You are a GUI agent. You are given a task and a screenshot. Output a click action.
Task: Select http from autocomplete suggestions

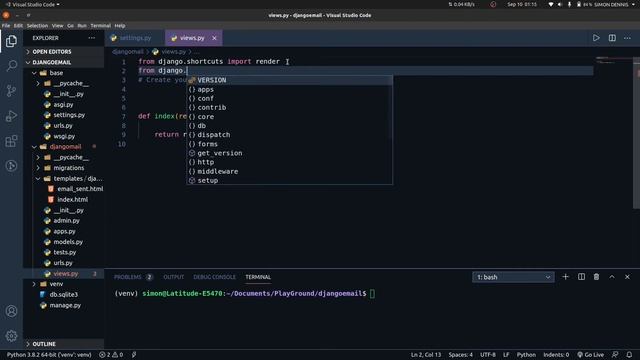point(289,162)
